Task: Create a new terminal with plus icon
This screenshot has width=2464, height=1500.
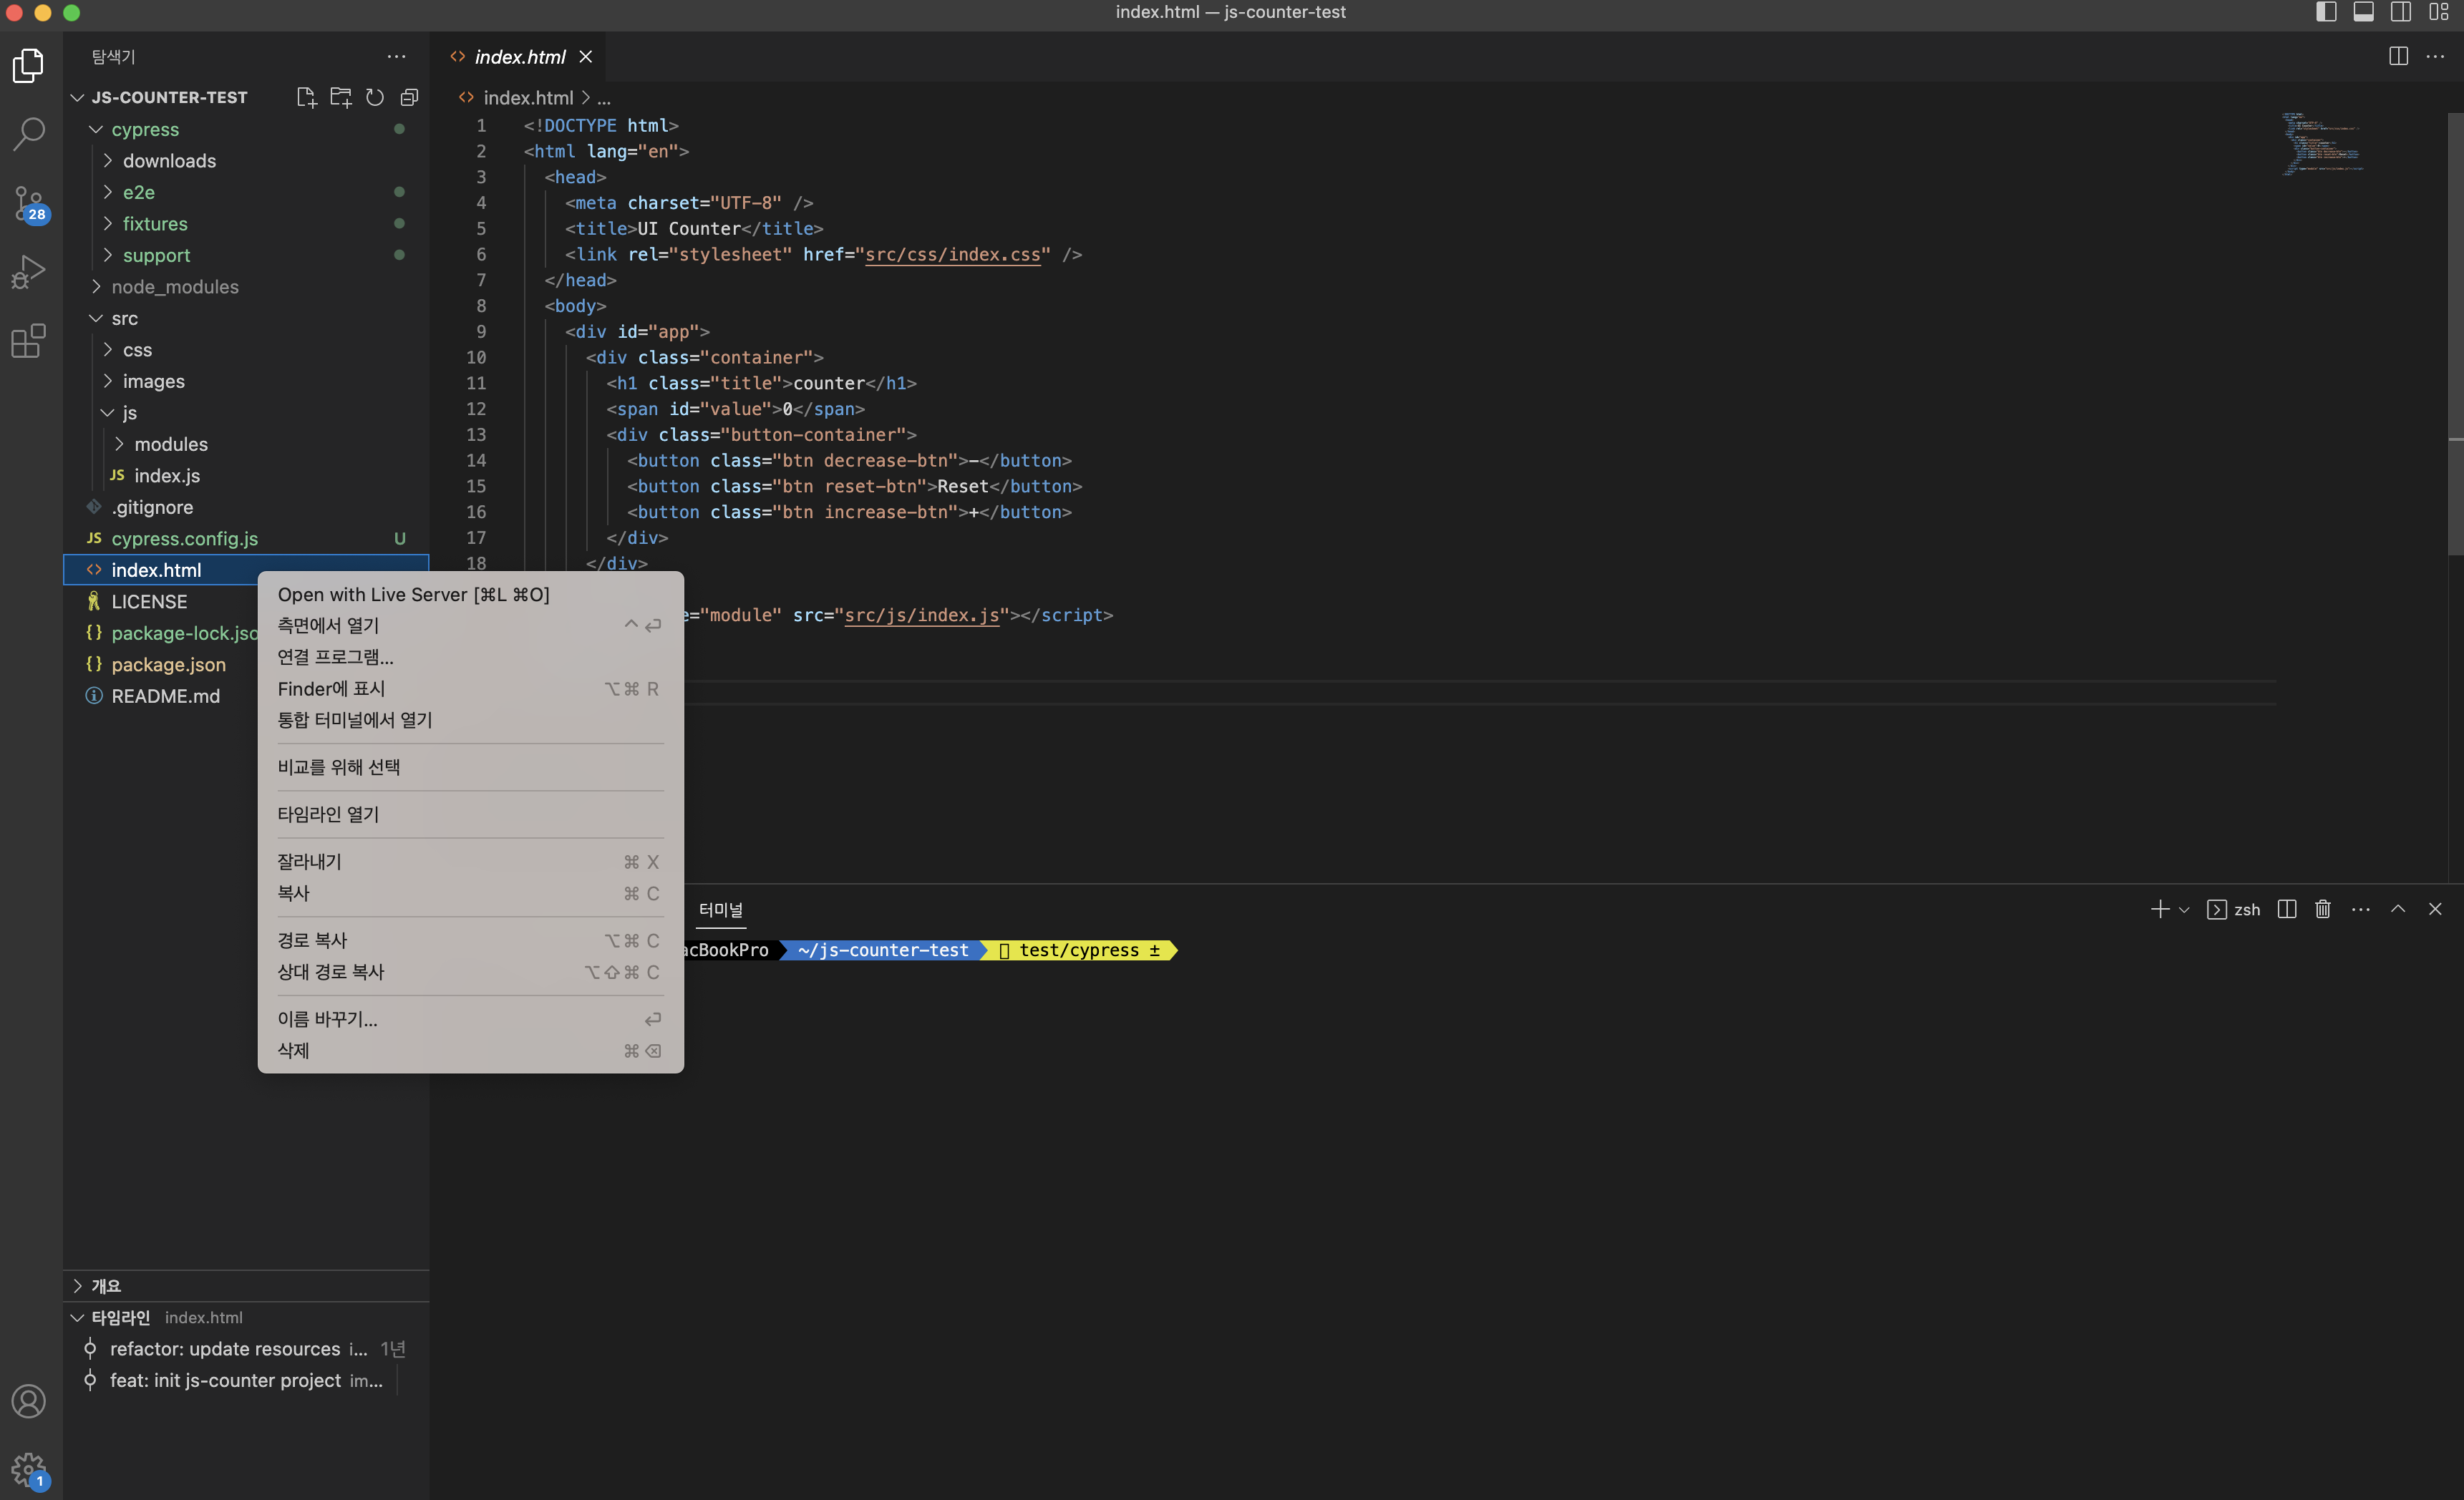Action: [x=2159, y=909]
